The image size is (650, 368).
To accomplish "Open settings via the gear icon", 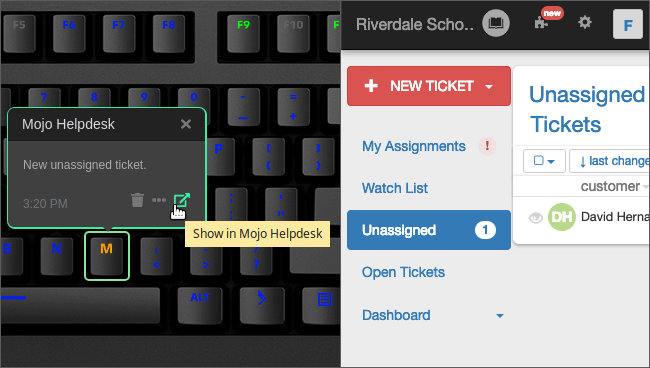I will click(585, 22).
